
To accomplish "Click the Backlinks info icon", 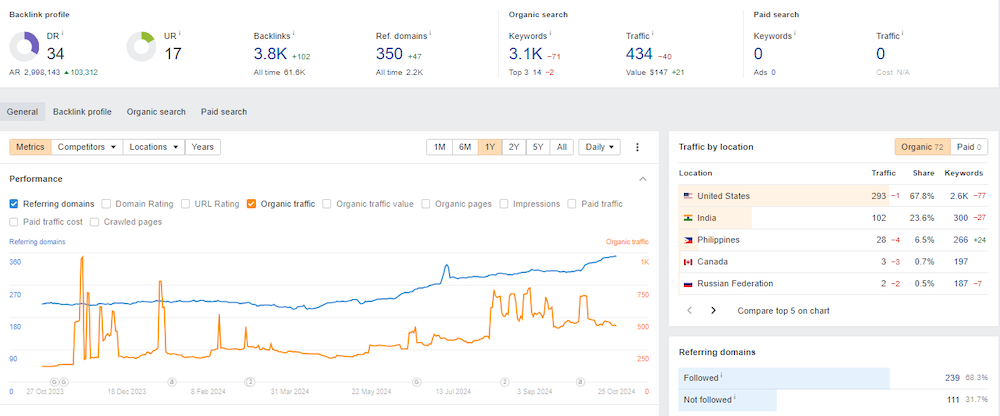I will coord(293,34).
